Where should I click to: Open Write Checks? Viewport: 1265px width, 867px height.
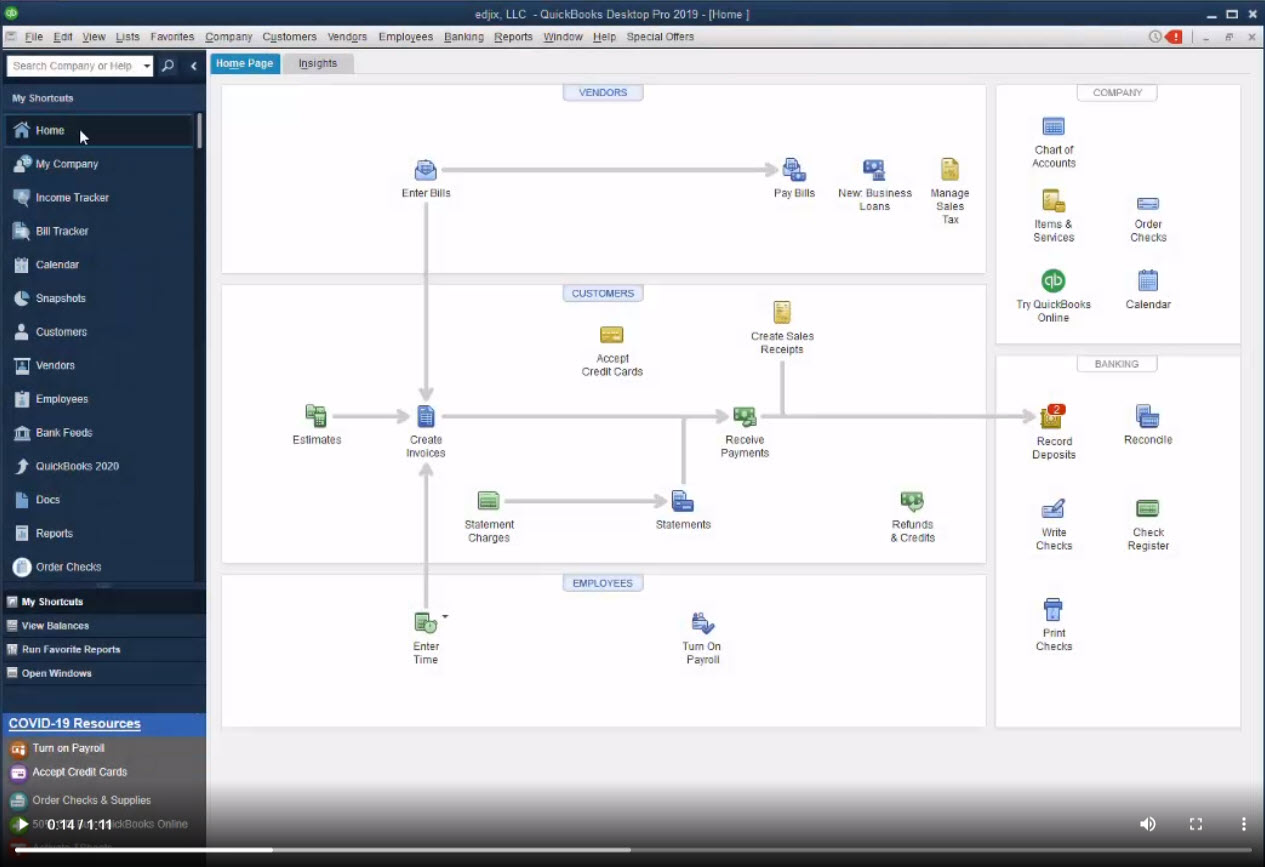tap(1053, 510)
